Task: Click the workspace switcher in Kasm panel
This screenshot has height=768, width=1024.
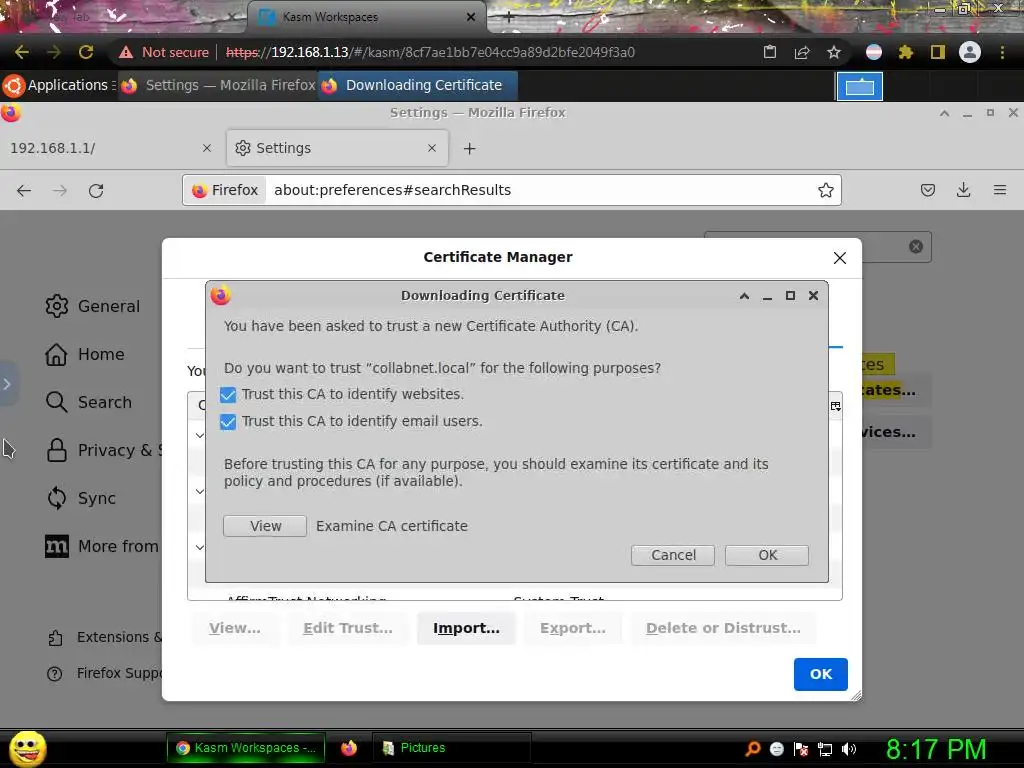Action: [x=859, y=86]
